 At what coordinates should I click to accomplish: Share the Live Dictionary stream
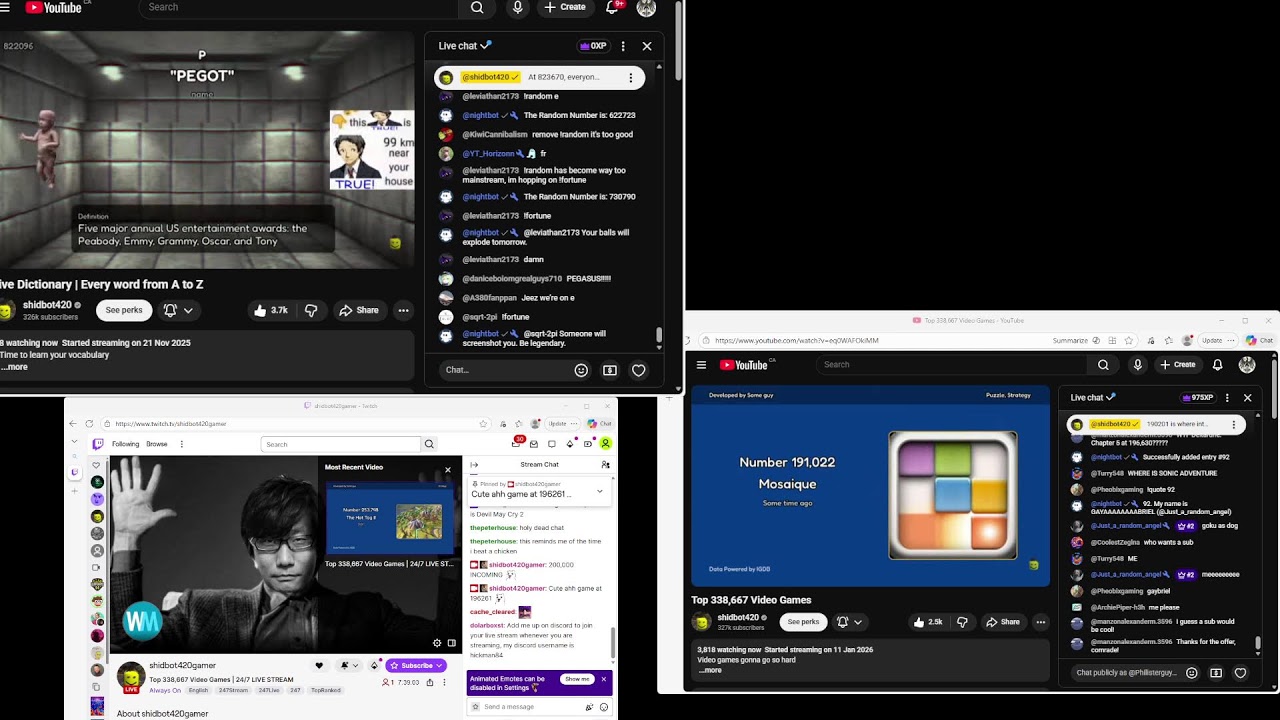point(359,310)
